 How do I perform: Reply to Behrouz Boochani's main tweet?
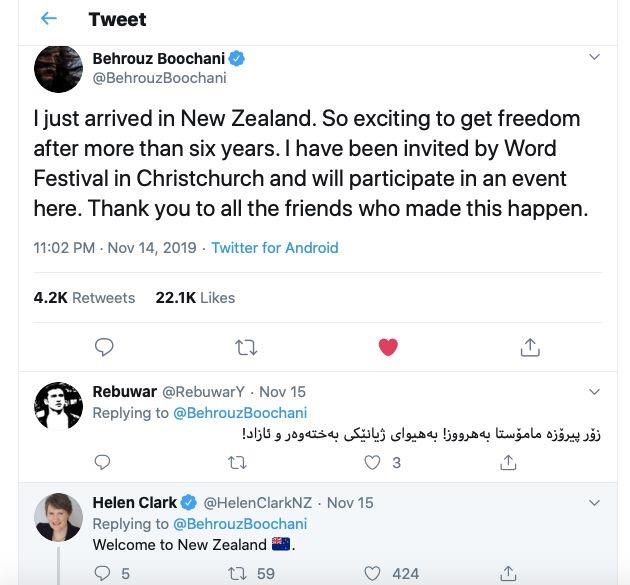103,347
